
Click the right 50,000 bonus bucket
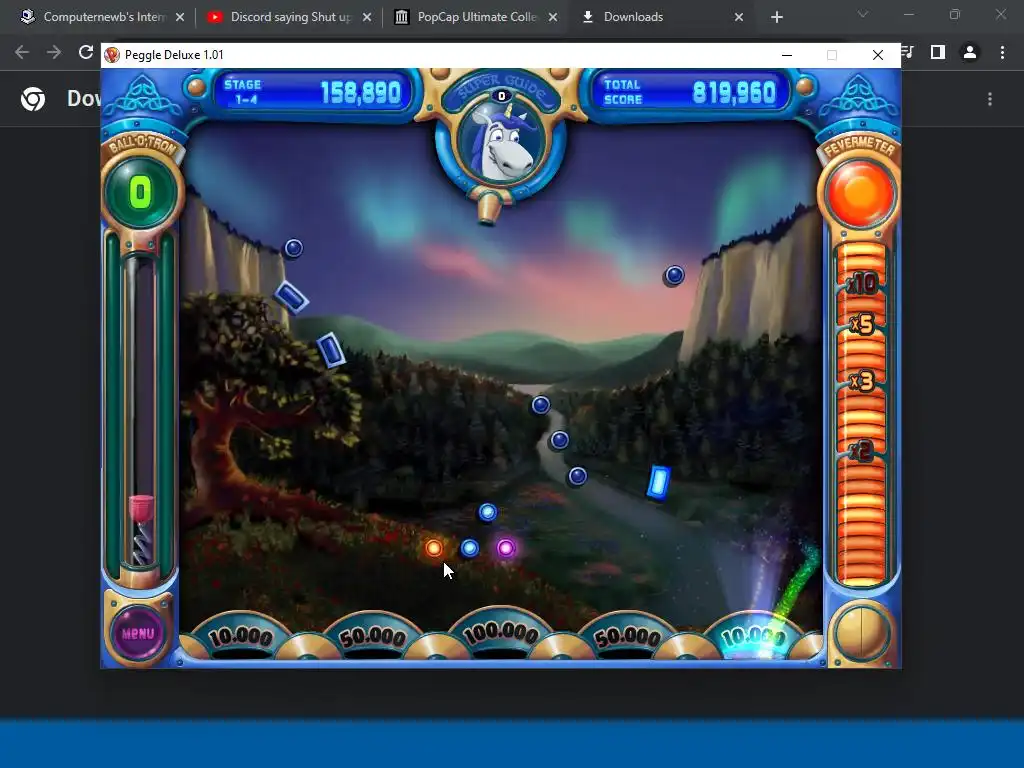[x=627, y=635]
